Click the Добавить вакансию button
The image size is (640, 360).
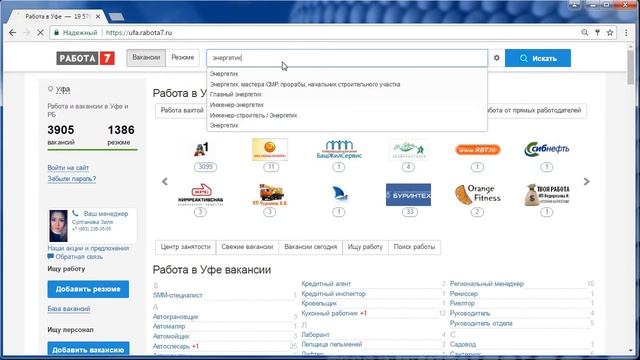(88, 350)
